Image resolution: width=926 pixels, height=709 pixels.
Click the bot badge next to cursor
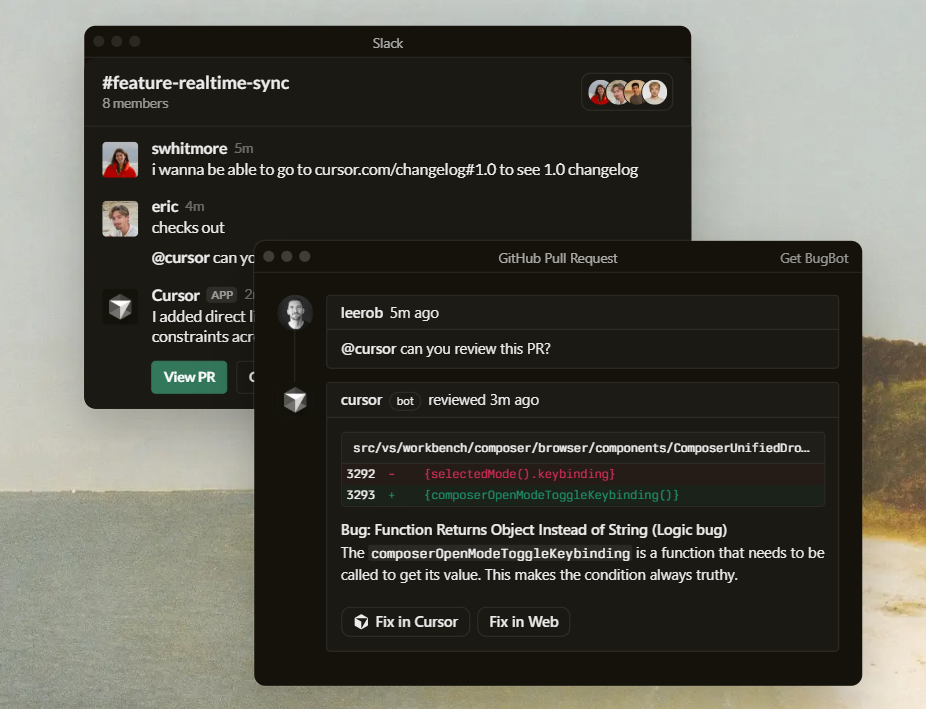click(405, 401)
